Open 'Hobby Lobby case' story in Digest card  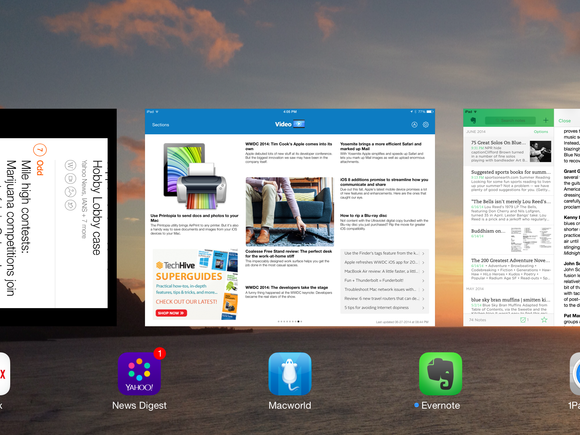click(x=97, y=208)
